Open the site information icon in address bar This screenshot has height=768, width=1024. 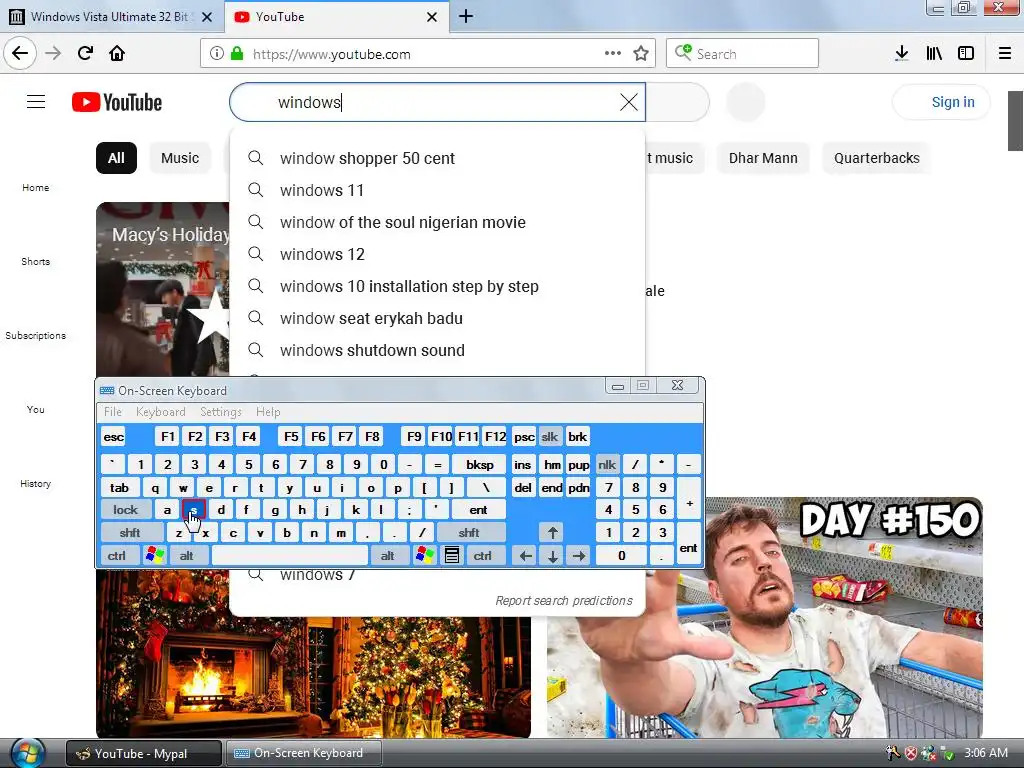pos(217,54)
